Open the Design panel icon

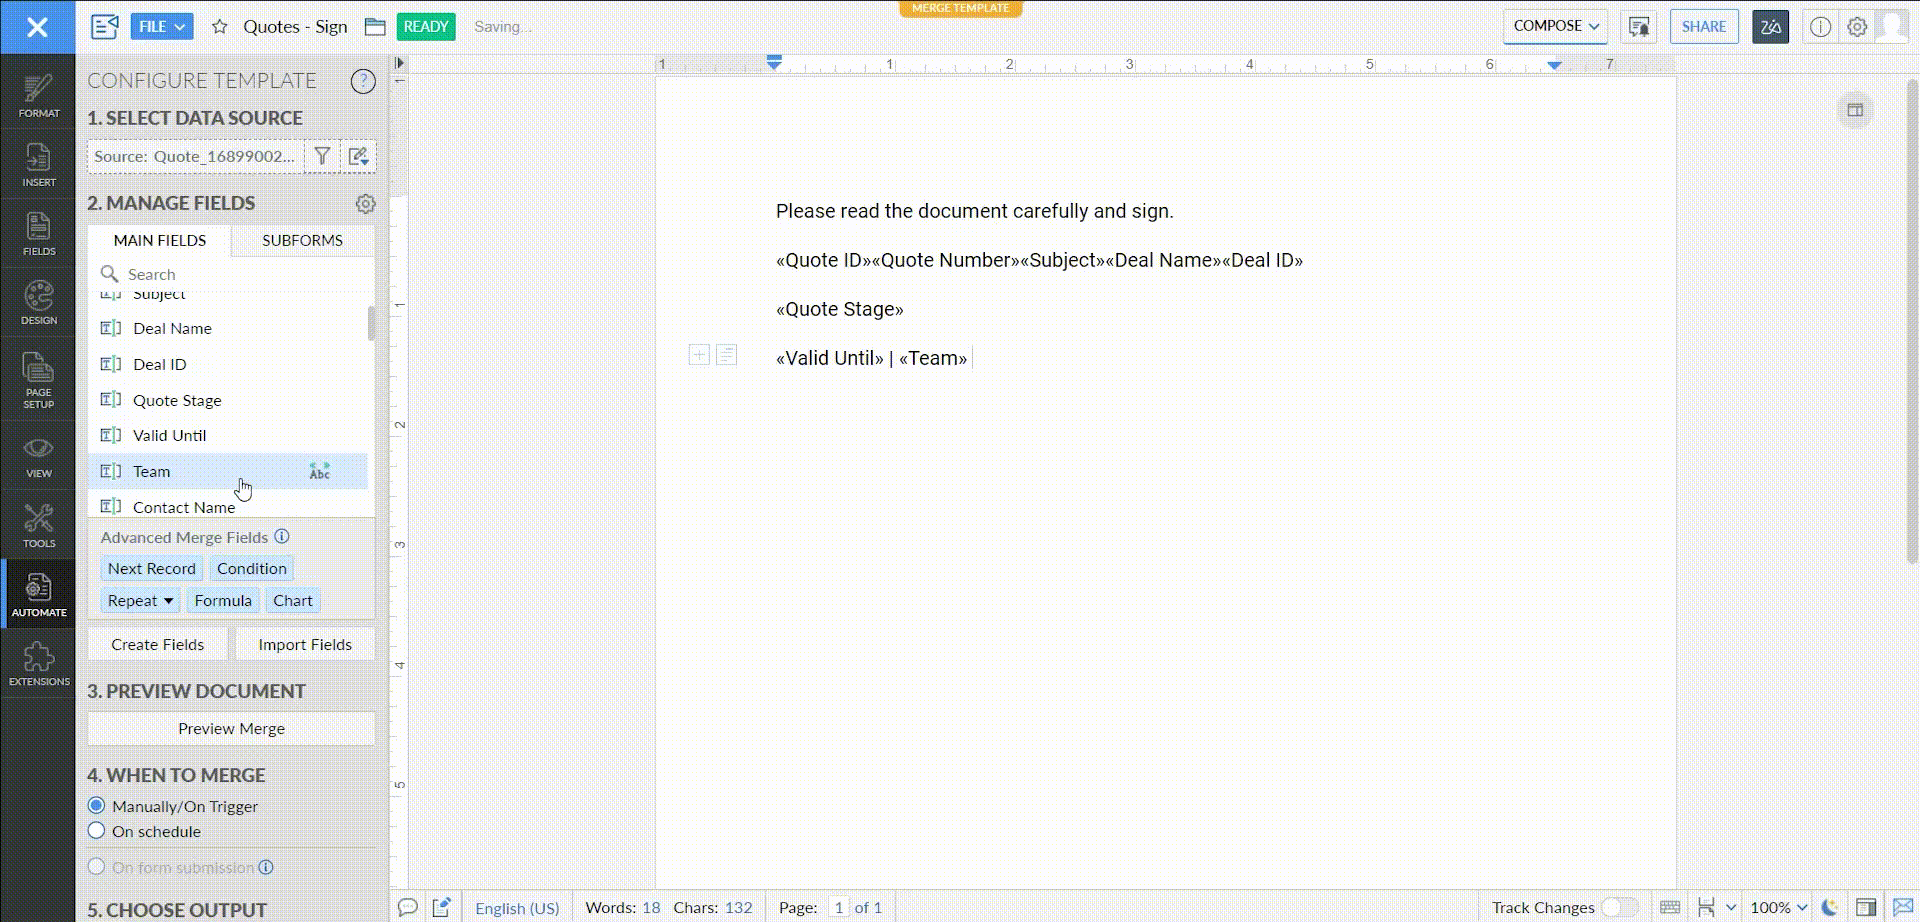coord(38,303)
